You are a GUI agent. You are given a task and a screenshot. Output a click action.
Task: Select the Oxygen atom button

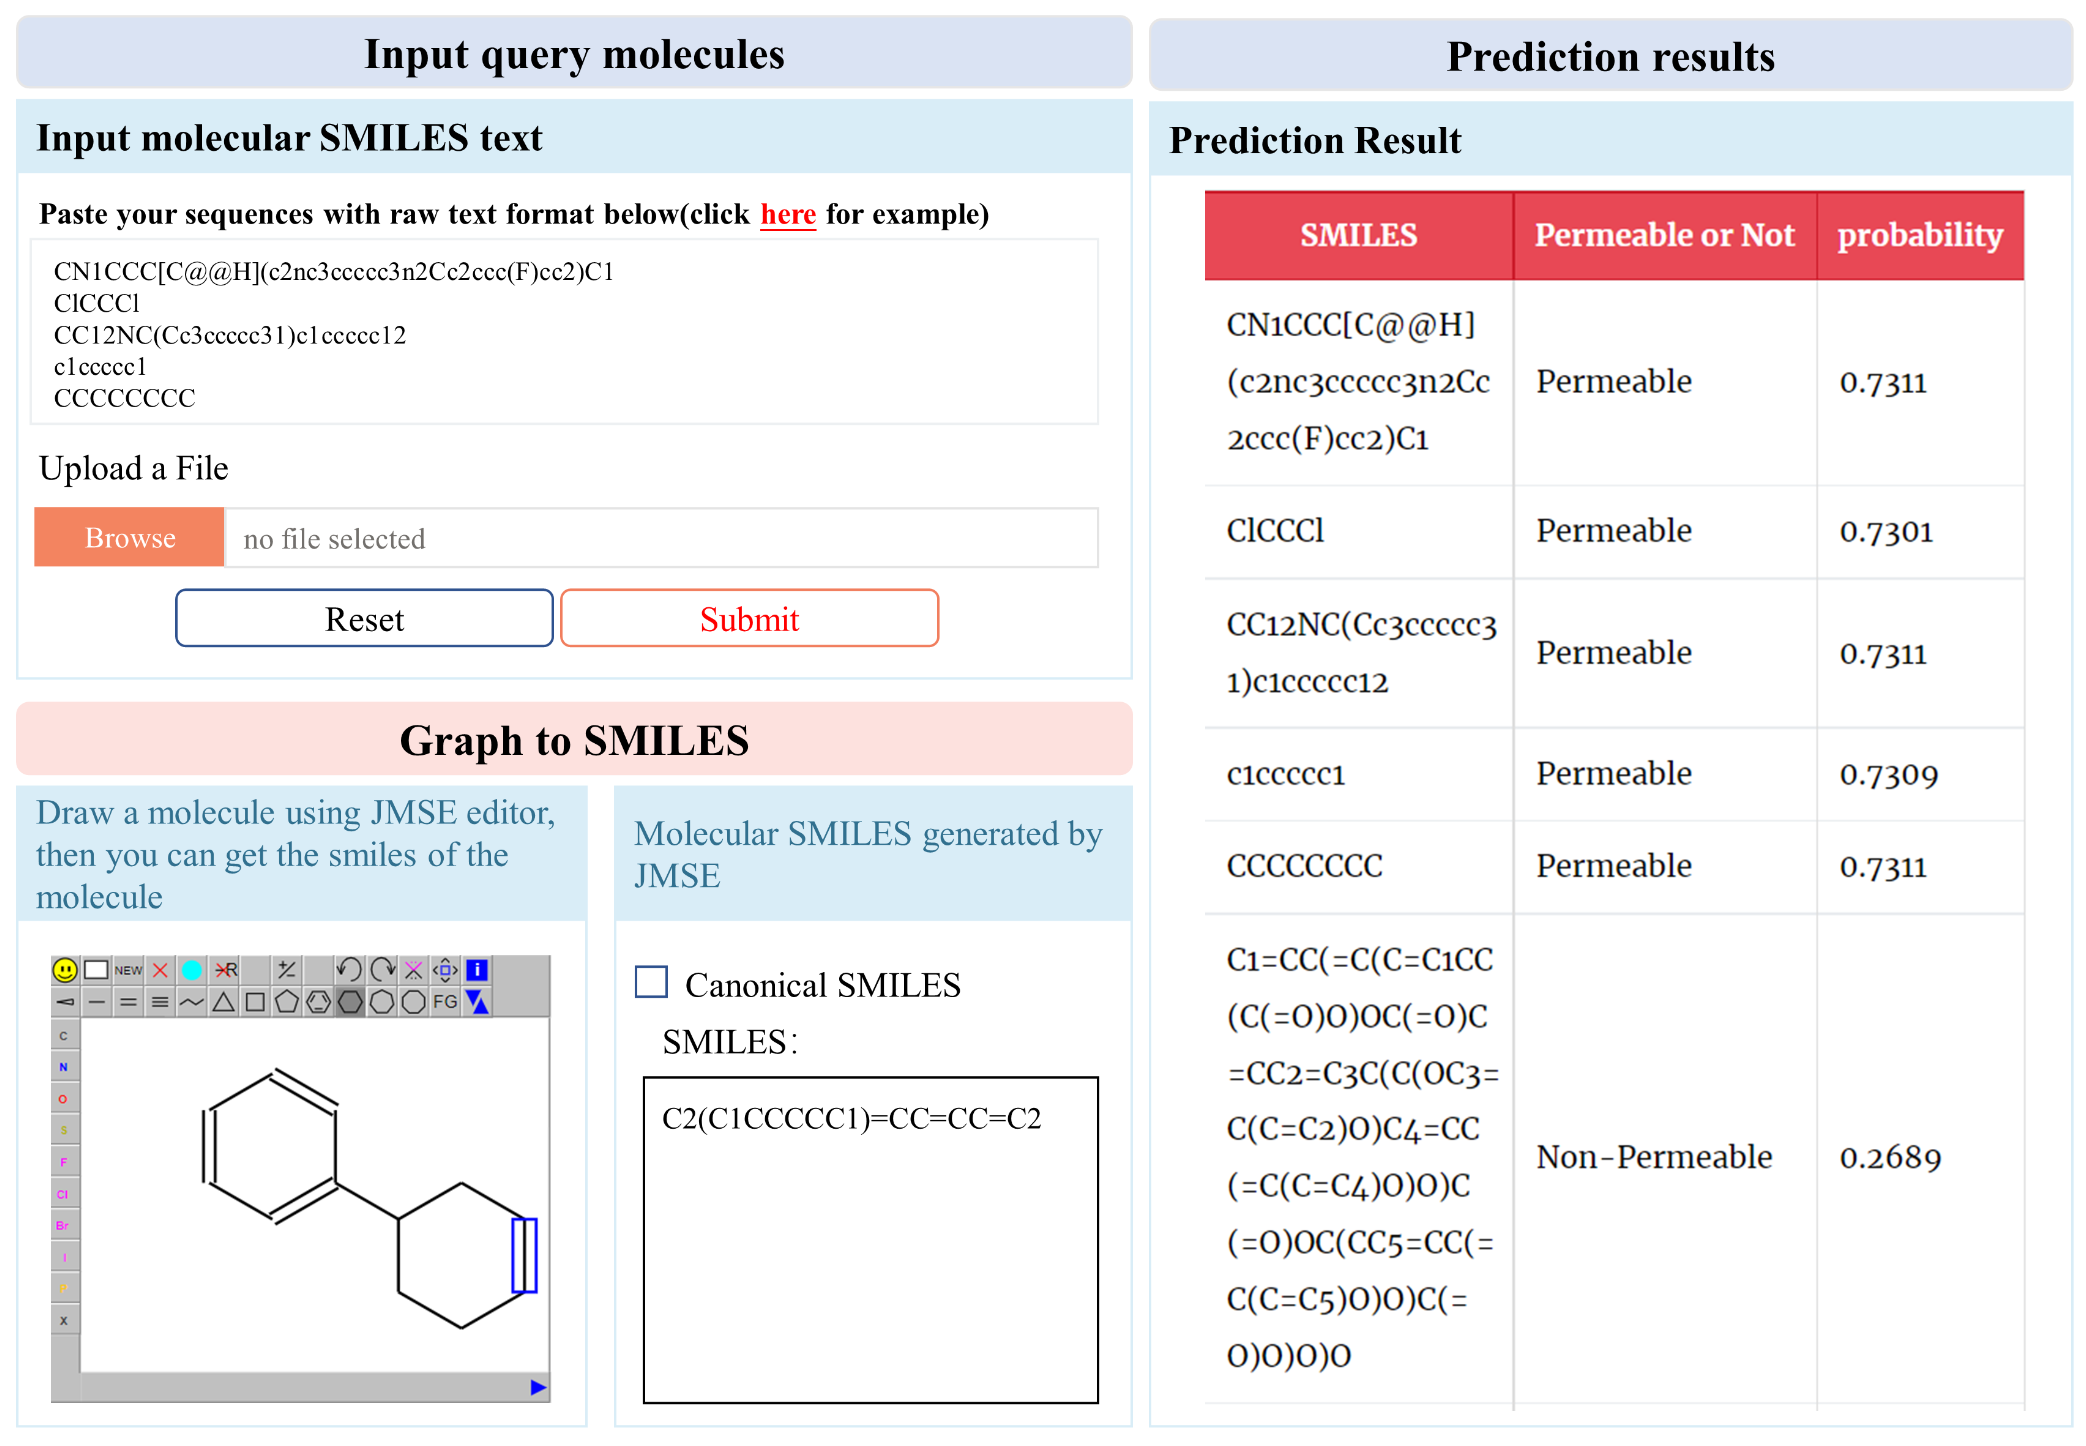[64, 1099]
